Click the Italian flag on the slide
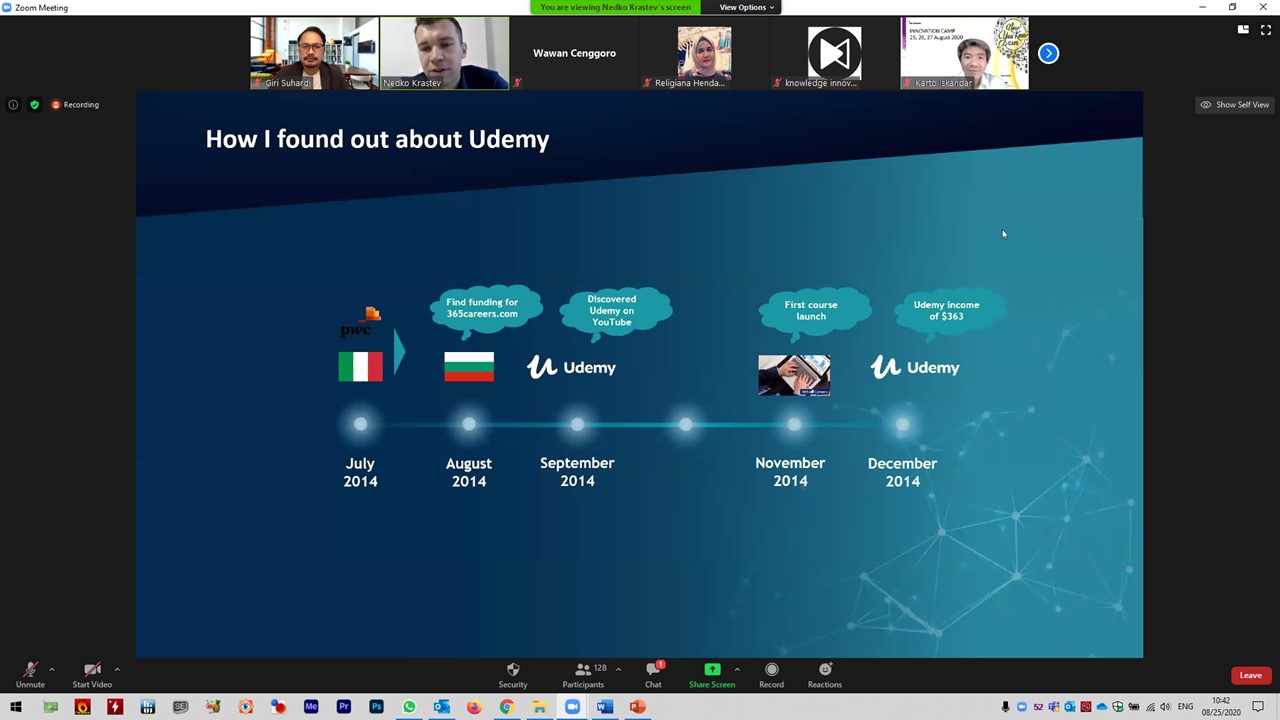This screenshot has width=1280, height=720. pos(360,367)
